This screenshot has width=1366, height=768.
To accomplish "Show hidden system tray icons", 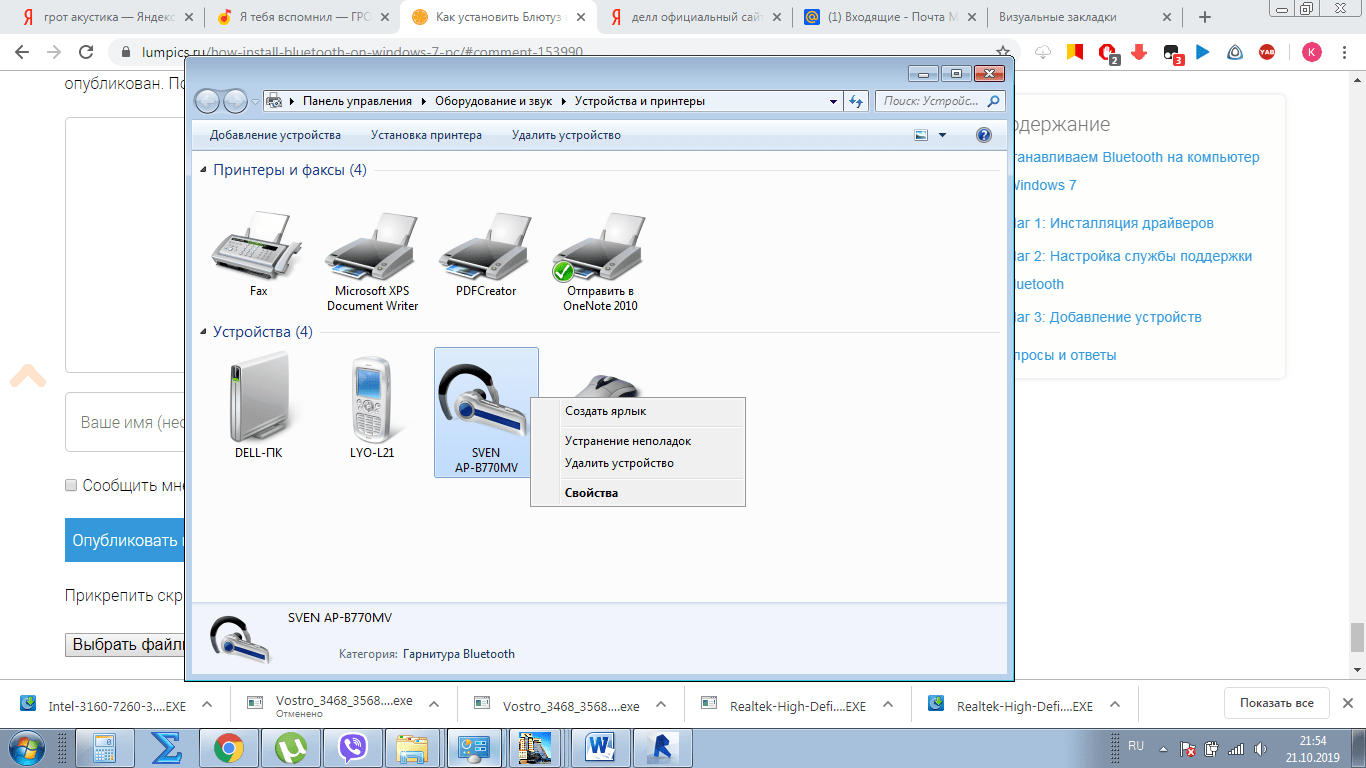I will [x=1162, y=748].
